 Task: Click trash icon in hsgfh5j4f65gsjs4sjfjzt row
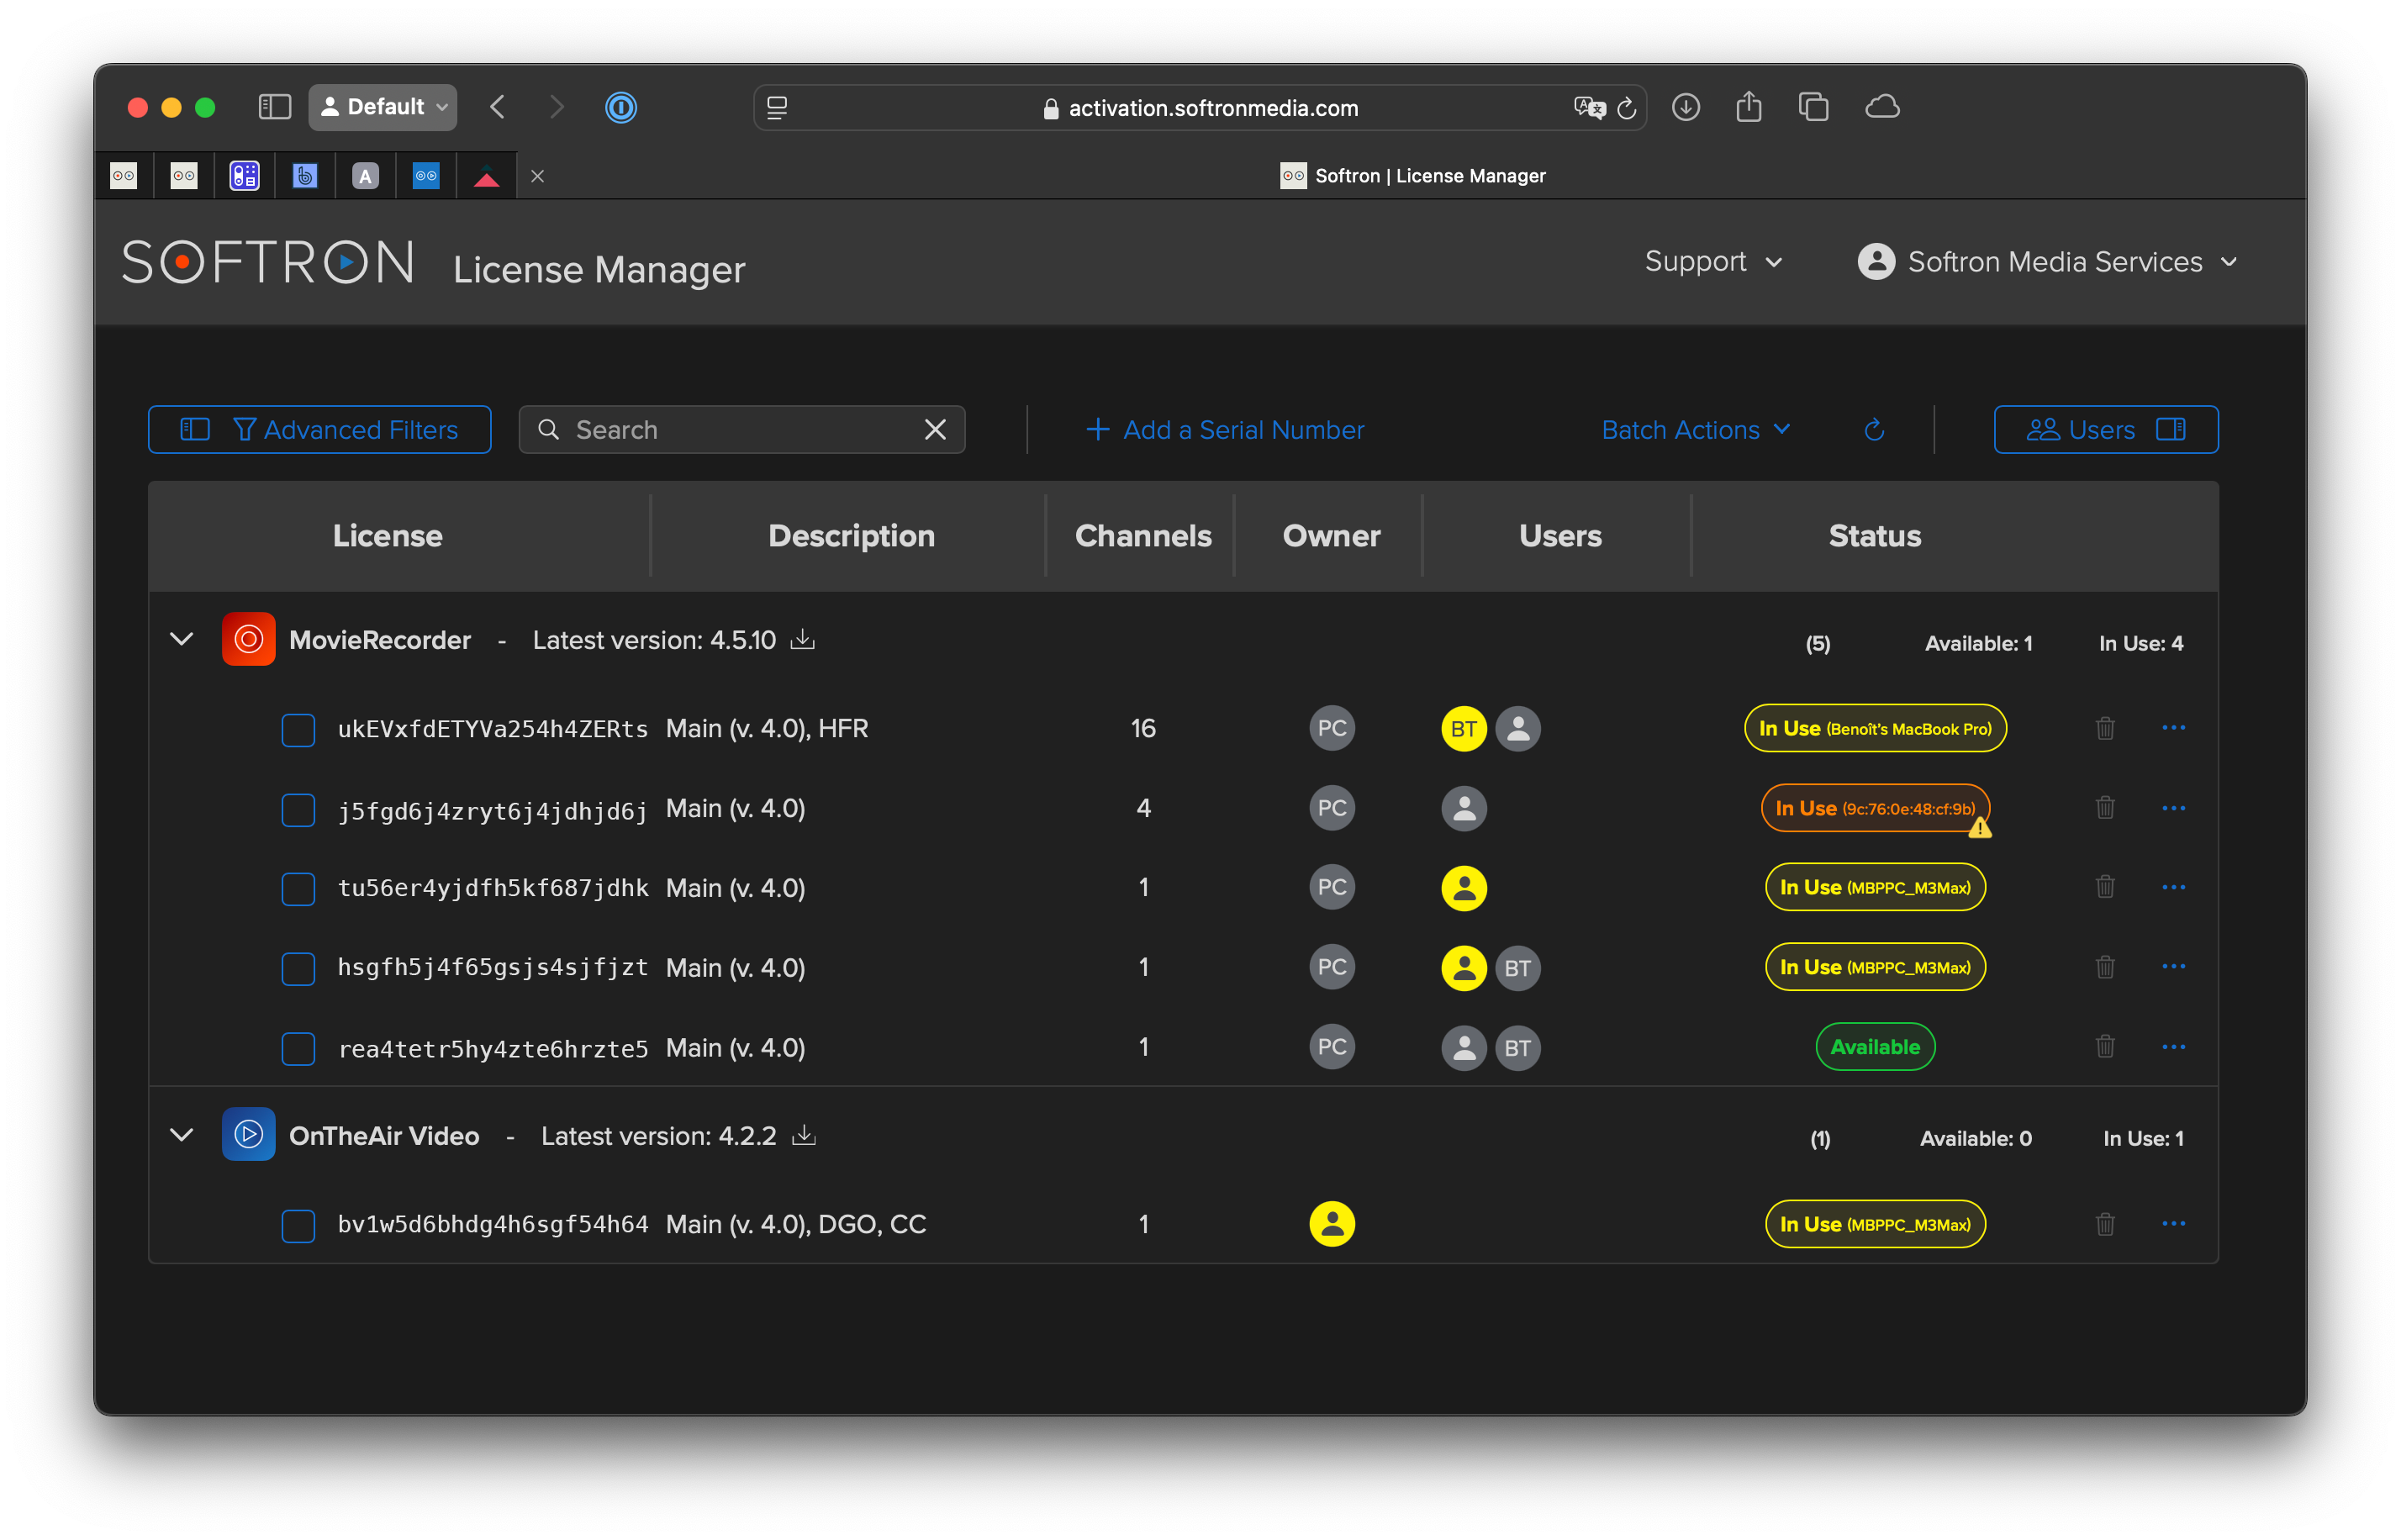pos(2104,967)
